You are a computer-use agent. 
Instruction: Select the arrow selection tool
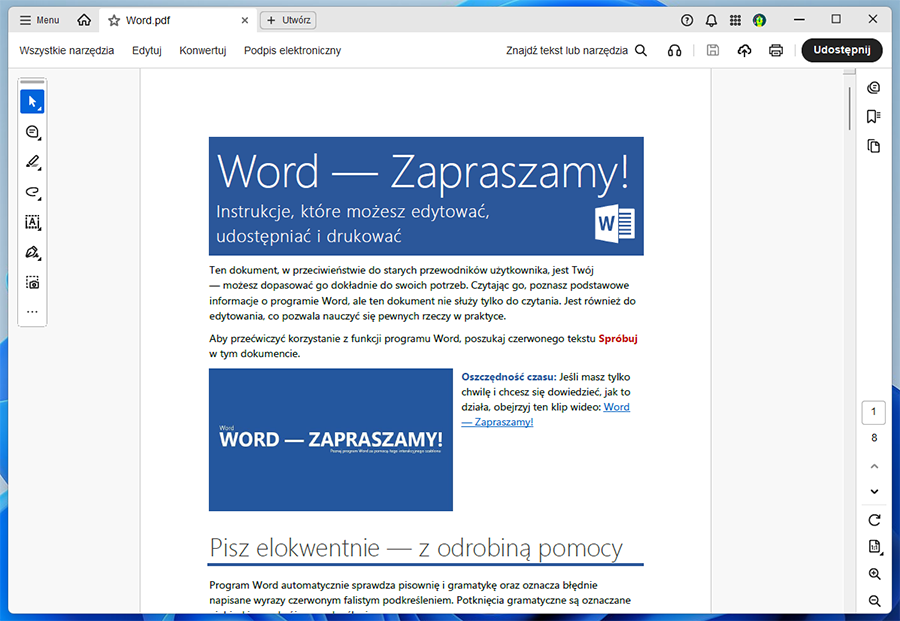click(x=32, y=102)
